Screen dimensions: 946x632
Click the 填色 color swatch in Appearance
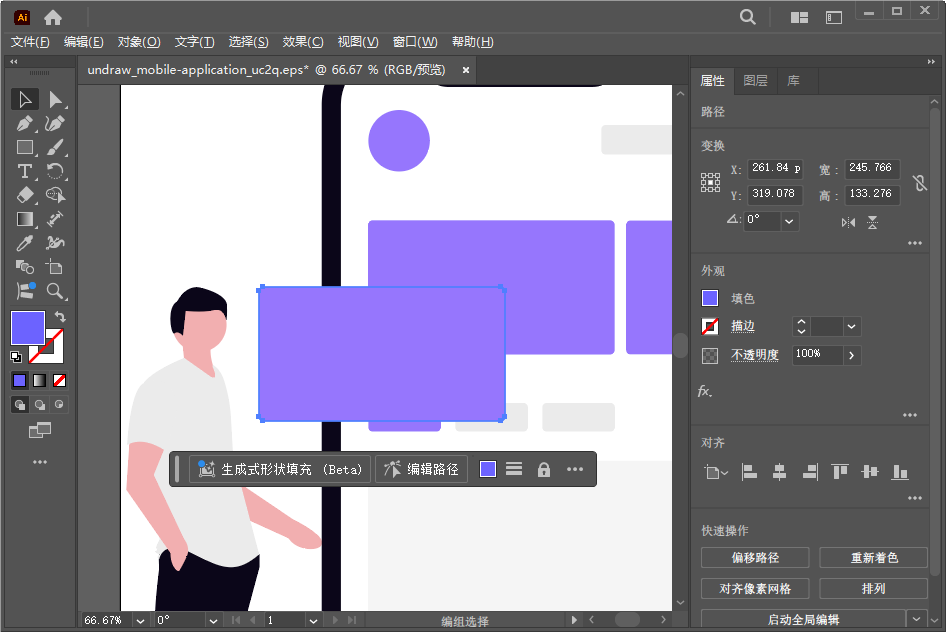pos(708,297)
